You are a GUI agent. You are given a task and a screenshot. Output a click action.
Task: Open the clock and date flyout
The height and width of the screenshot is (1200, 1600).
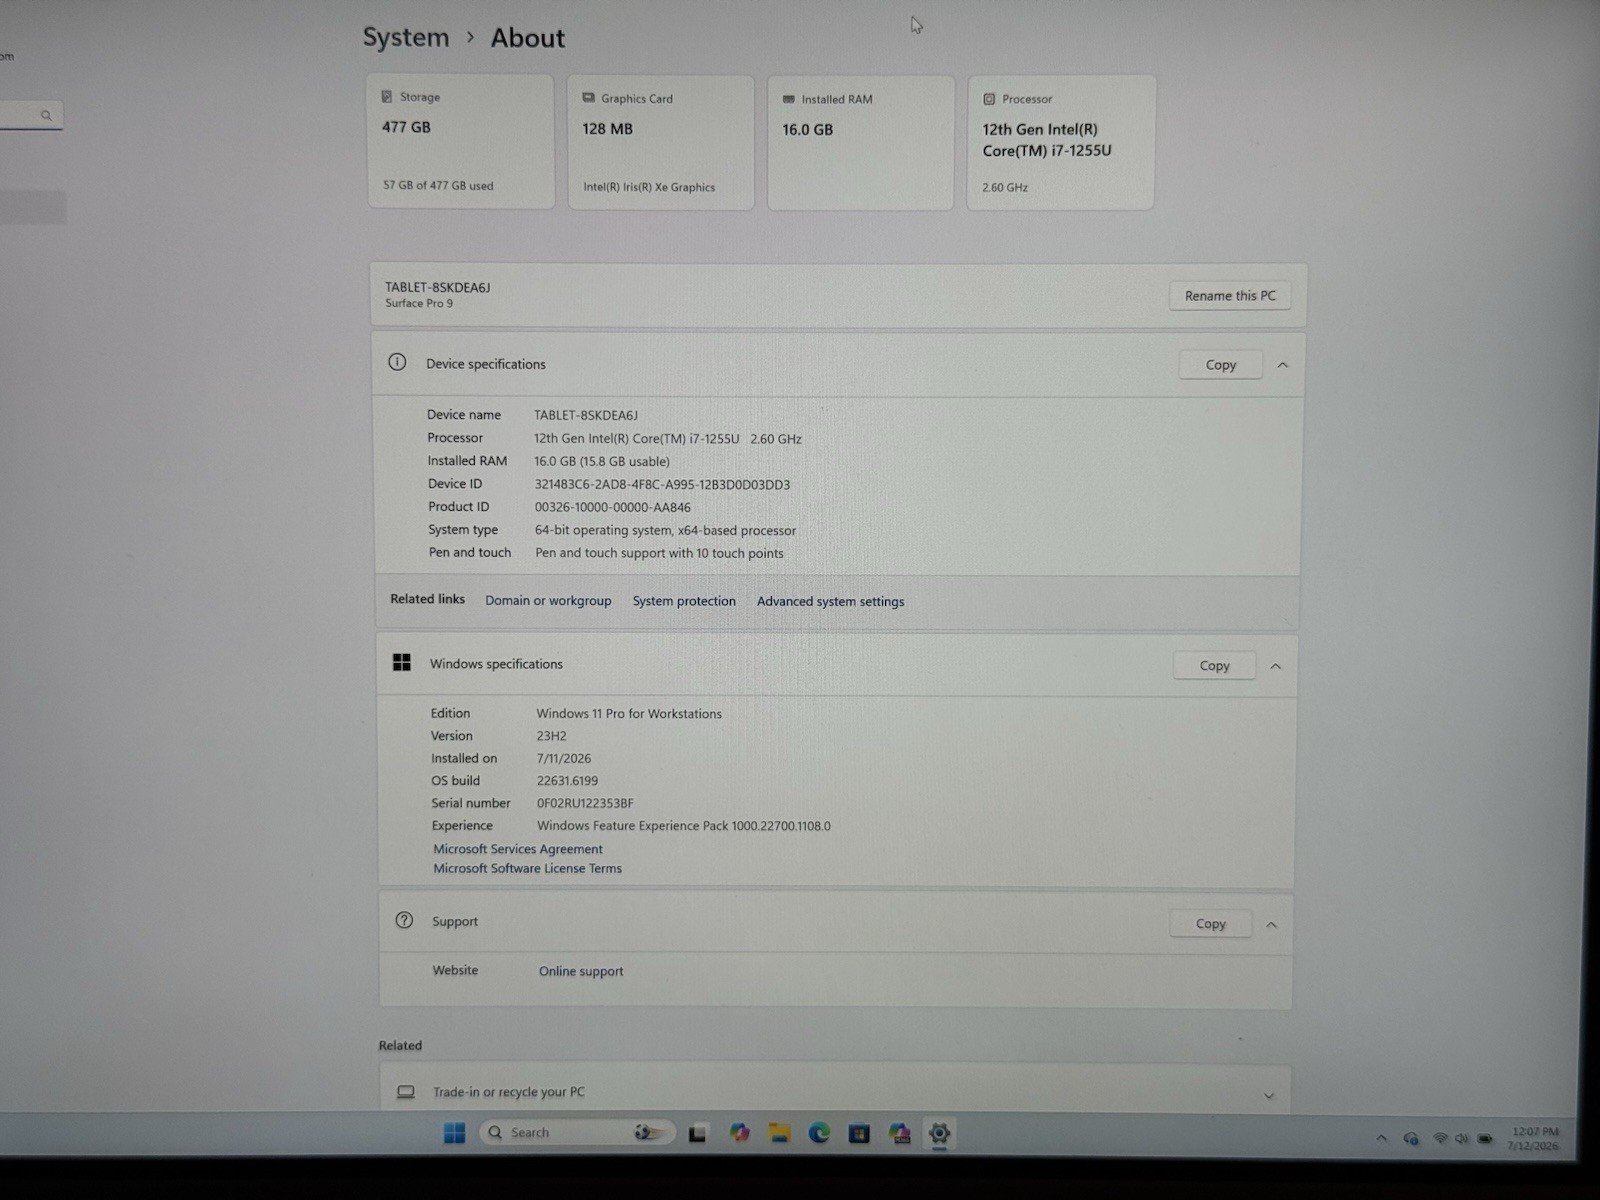(1534, 1138)
